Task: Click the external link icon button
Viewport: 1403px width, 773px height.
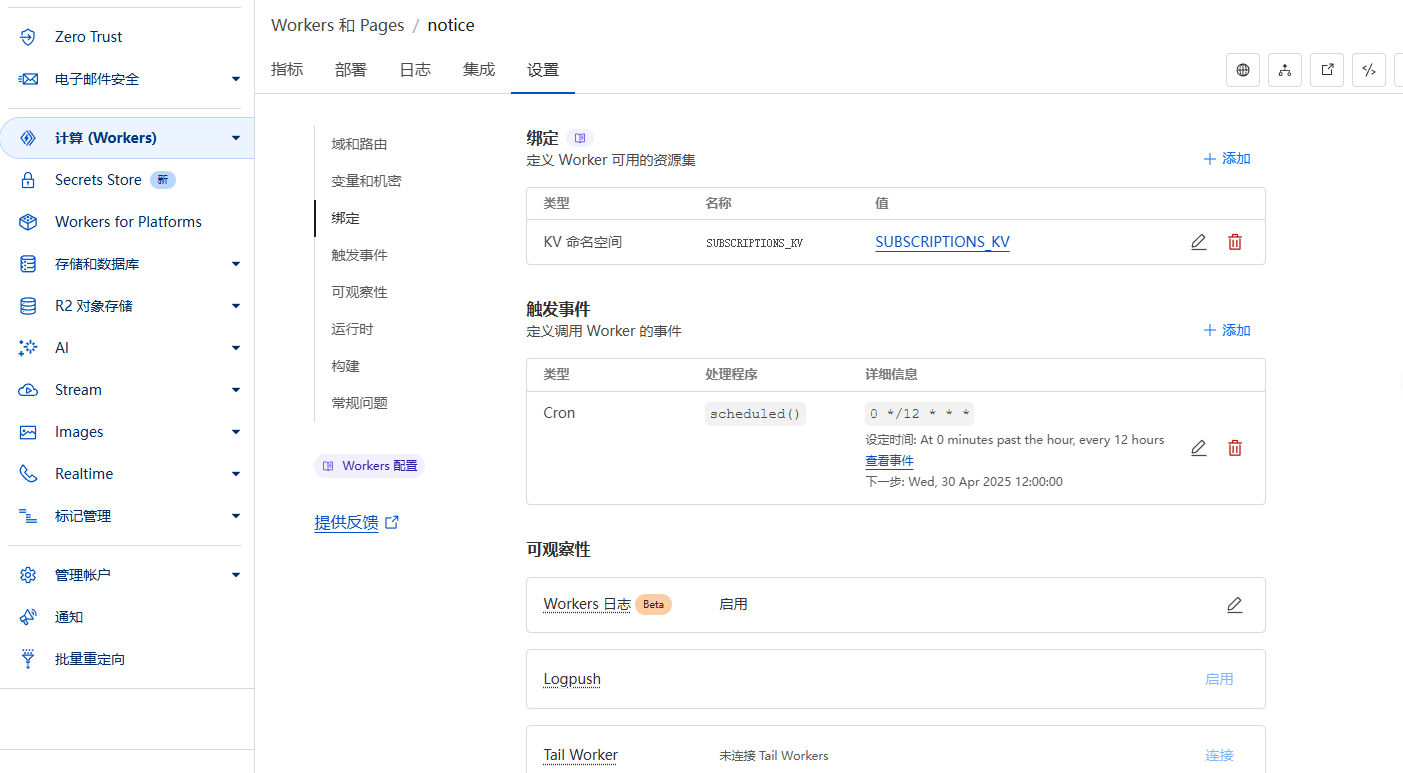Action: pyautogui.click(x=1327, y=70)
